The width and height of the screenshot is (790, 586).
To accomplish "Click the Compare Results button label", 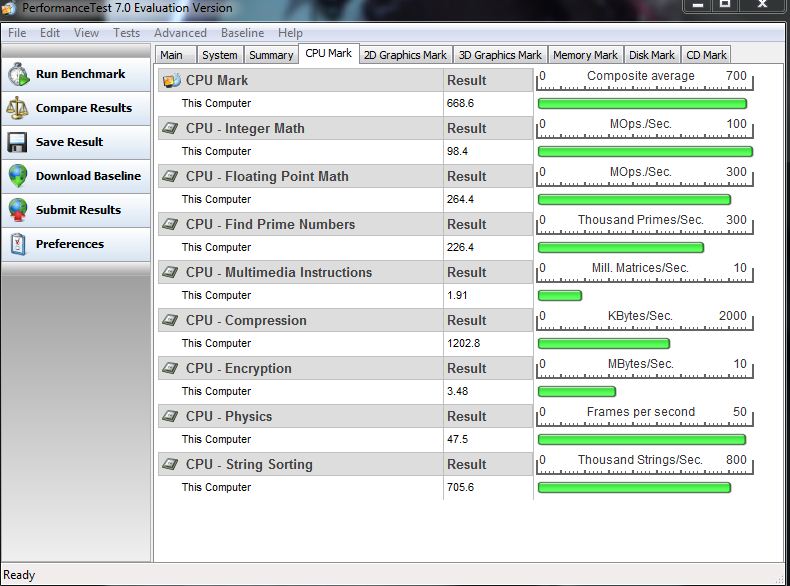I will [84, 108].
